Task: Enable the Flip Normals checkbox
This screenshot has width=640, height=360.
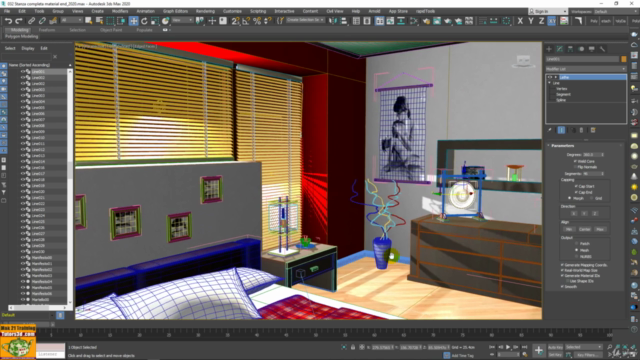Action: pos(576,167)
